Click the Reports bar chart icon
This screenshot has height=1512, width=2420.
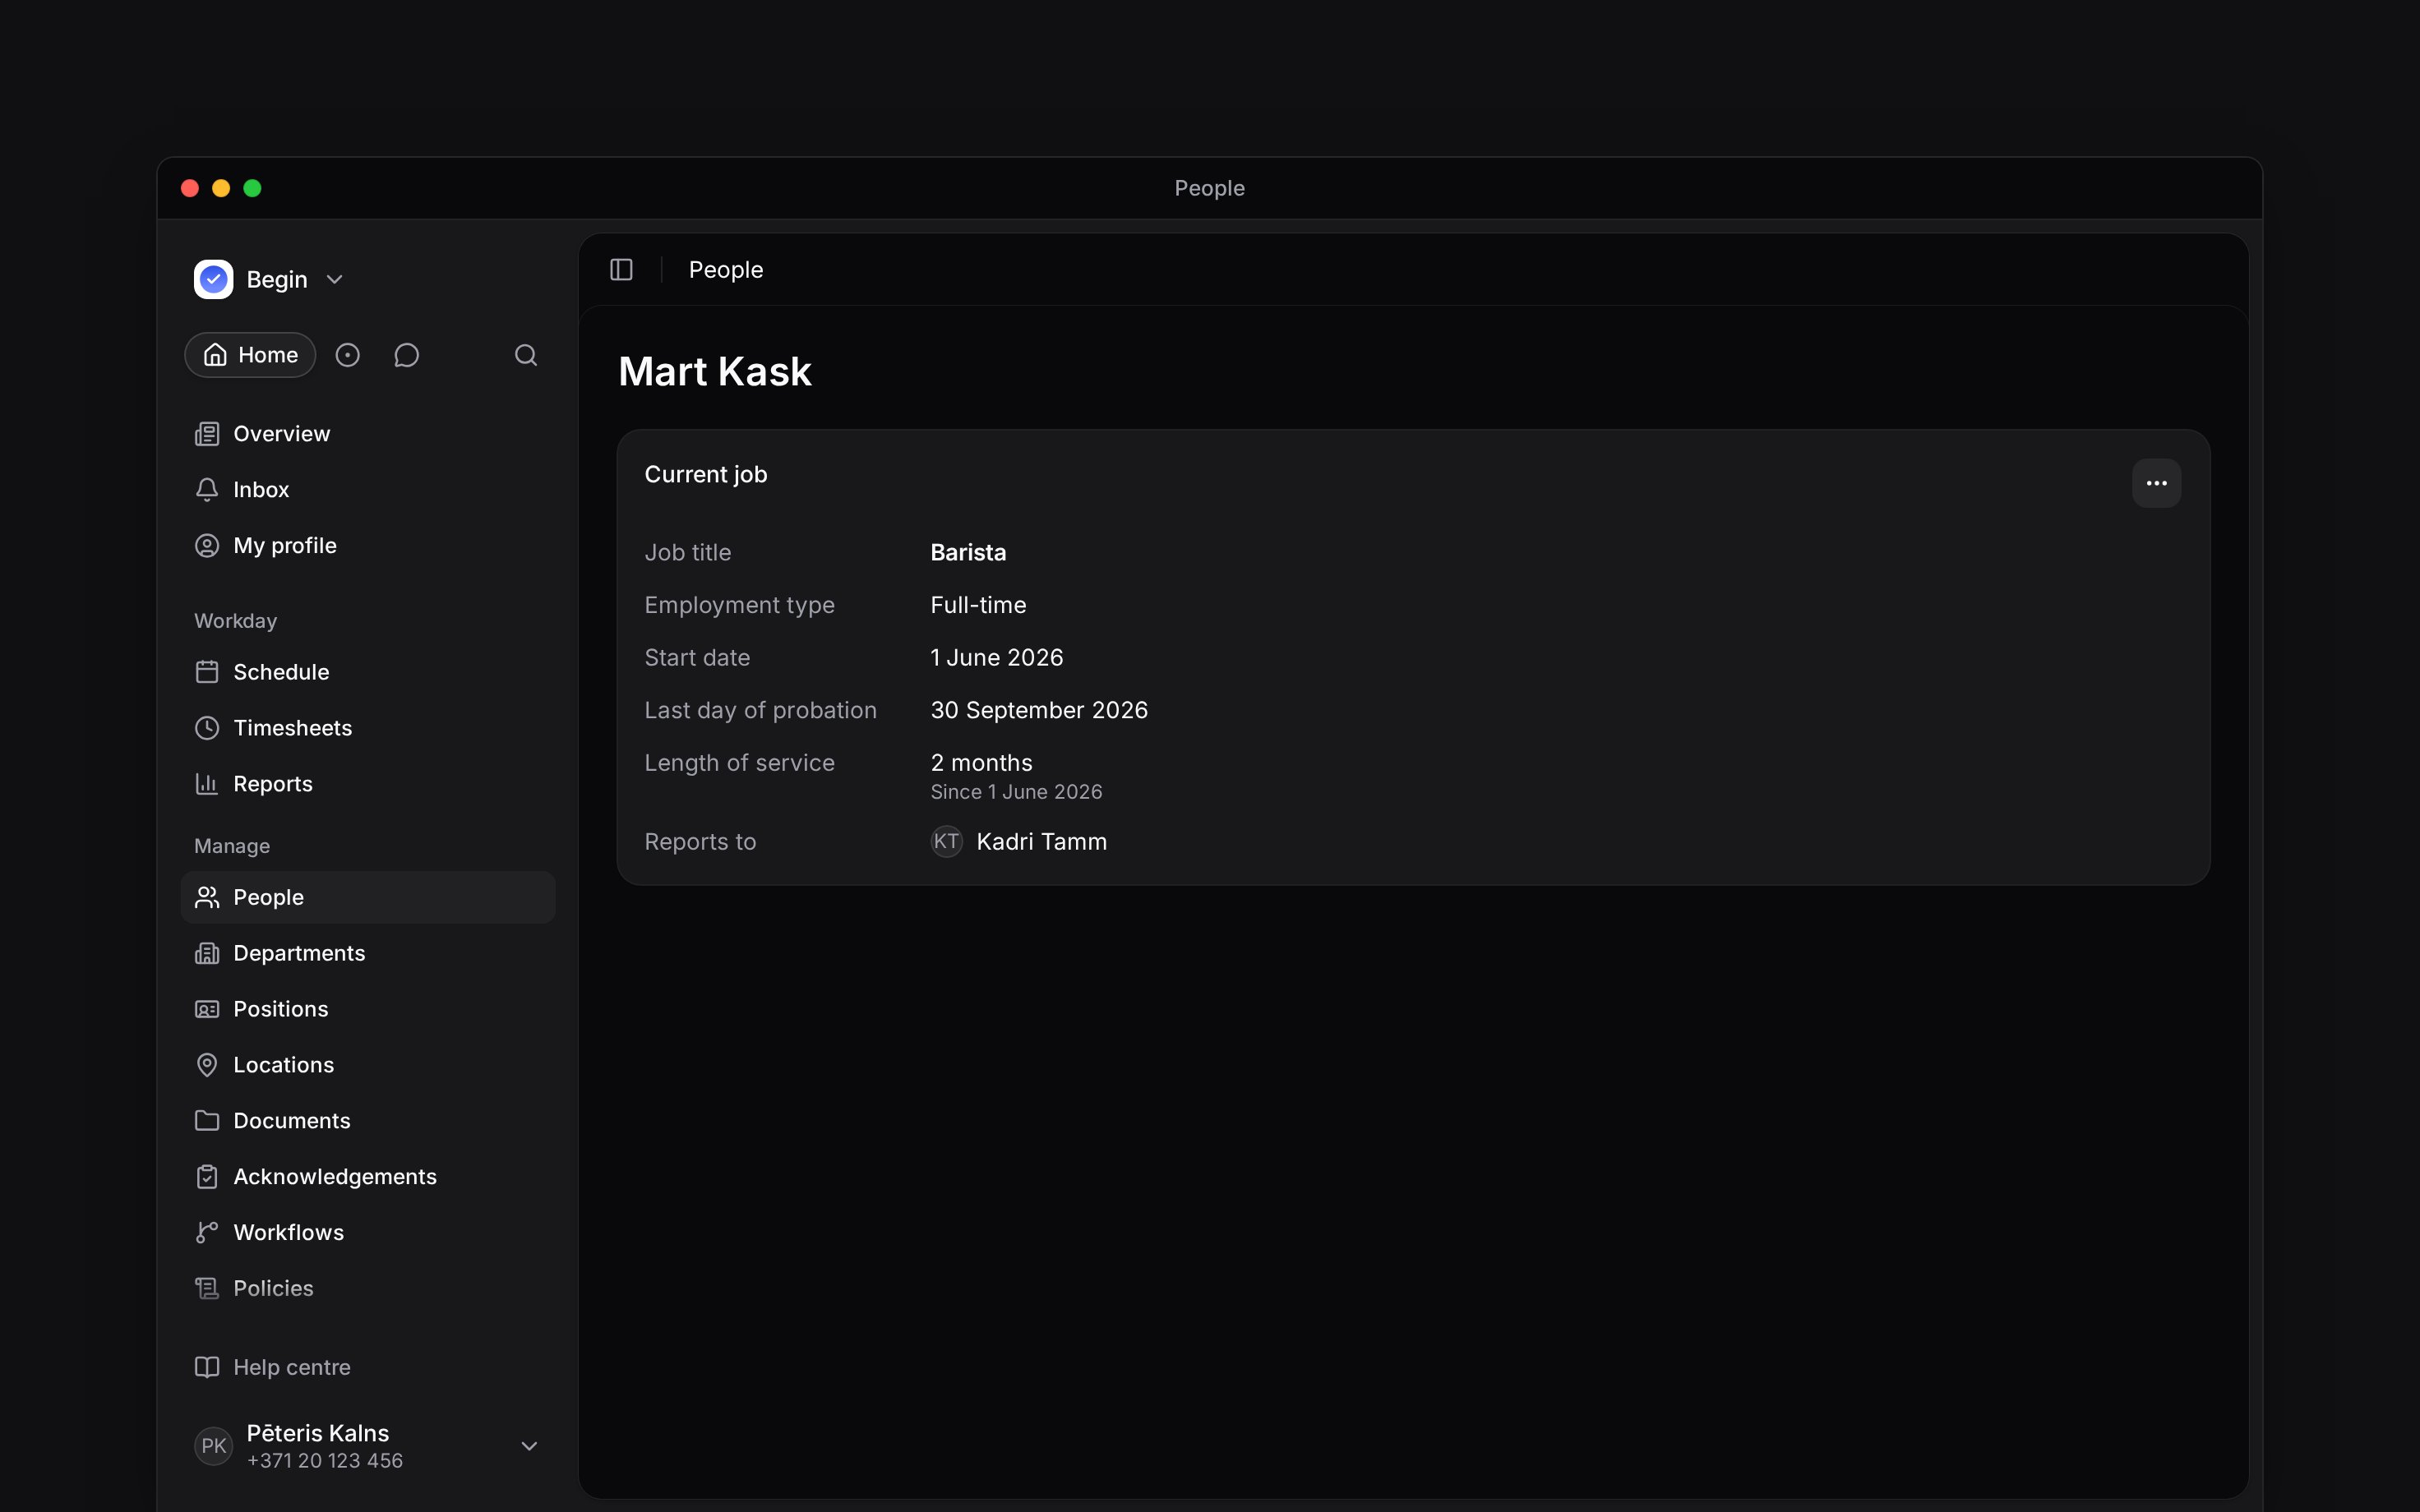tap(207, 784)
